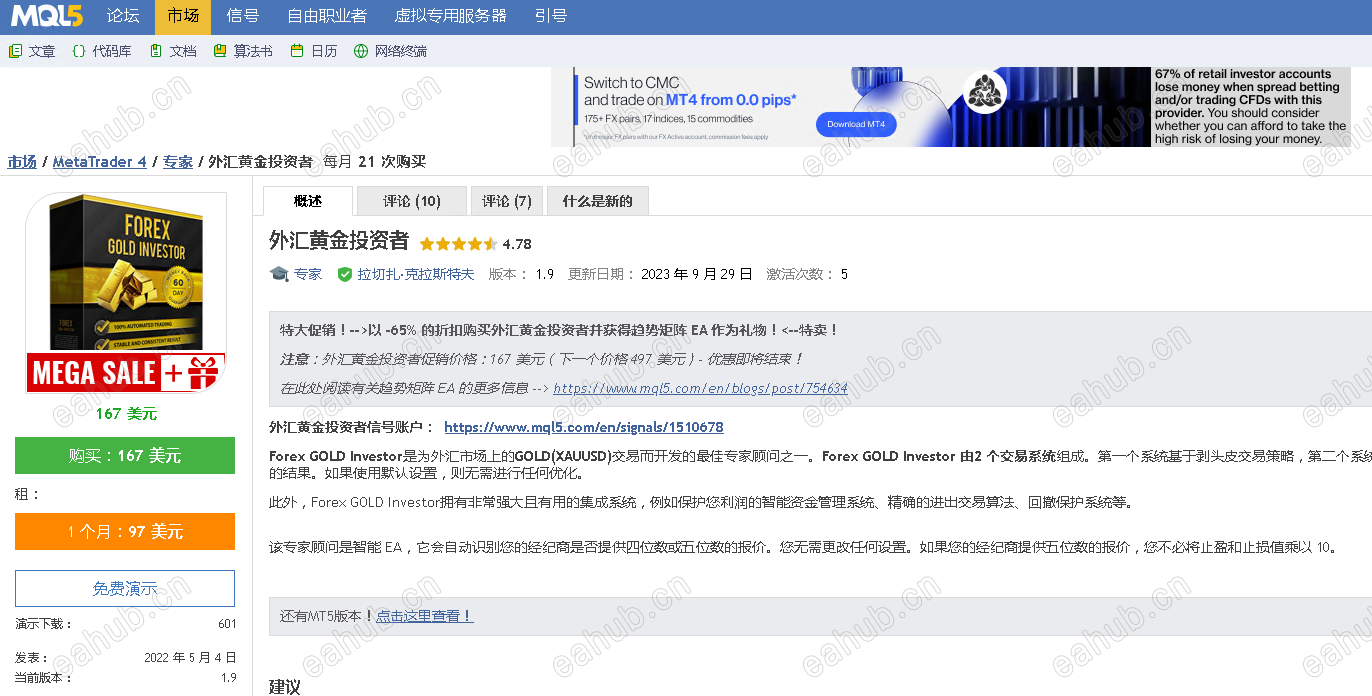Click the graduation cap expert icon

coord(279,274)
